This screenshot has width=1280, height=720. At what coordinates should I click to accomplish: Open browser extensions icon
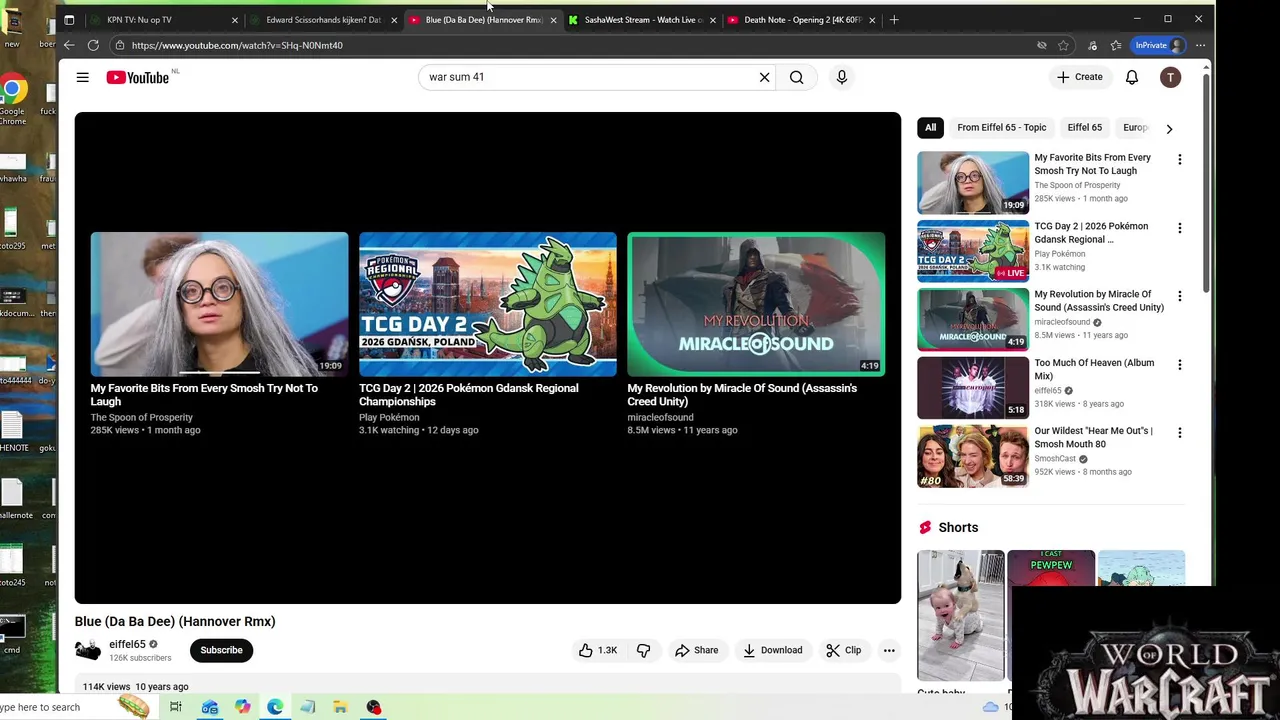(1092, 45)
